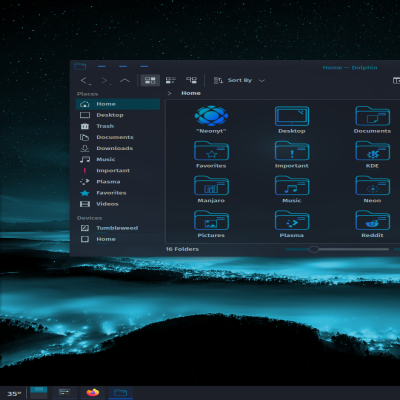The image size is (400, 400).
Task: Go back with the Dolphin back arrow
Action: point(86,80)
